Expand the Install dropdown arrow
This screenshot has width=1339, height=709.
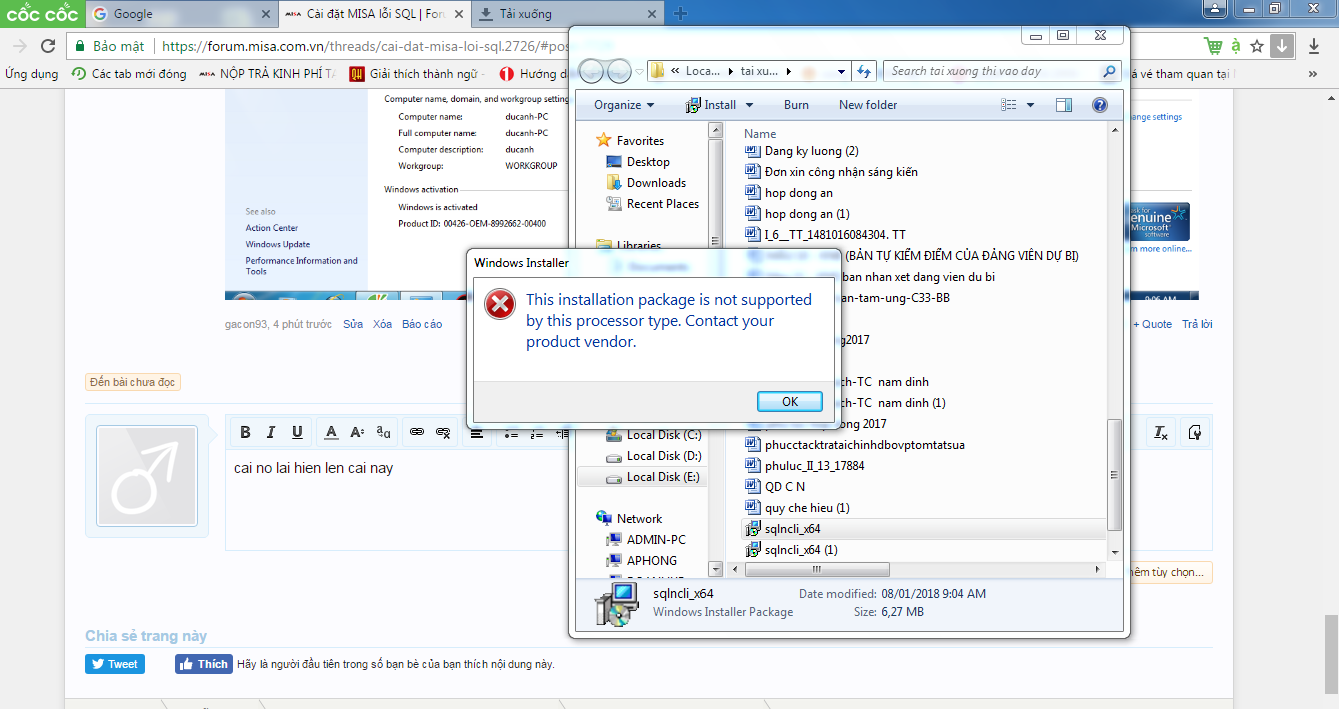[x=749, y=105]
